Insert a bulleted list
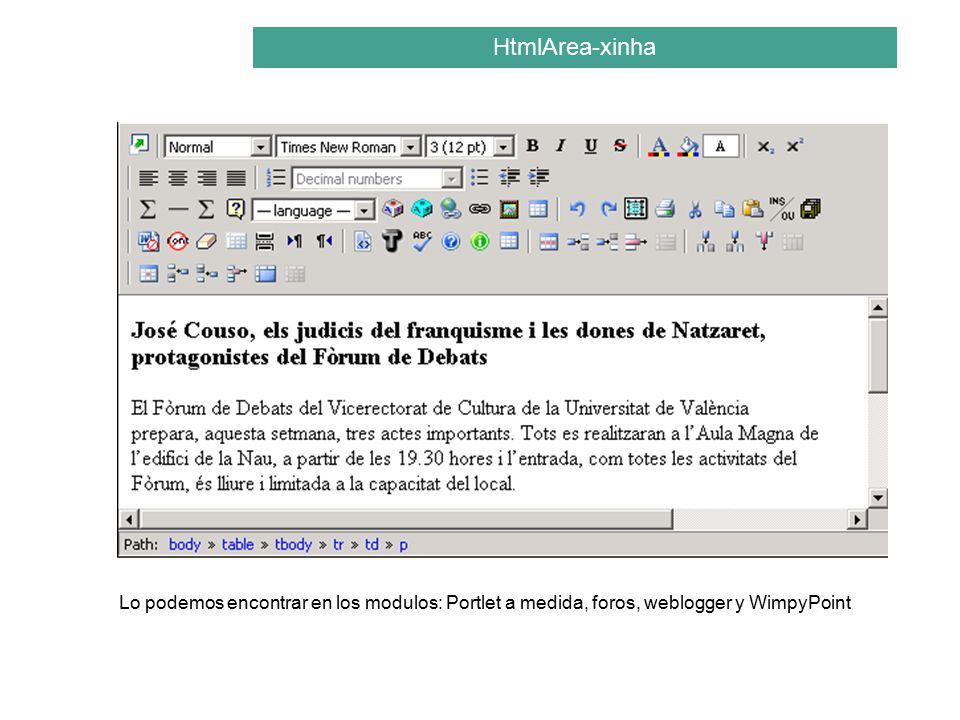 [479, 178]
